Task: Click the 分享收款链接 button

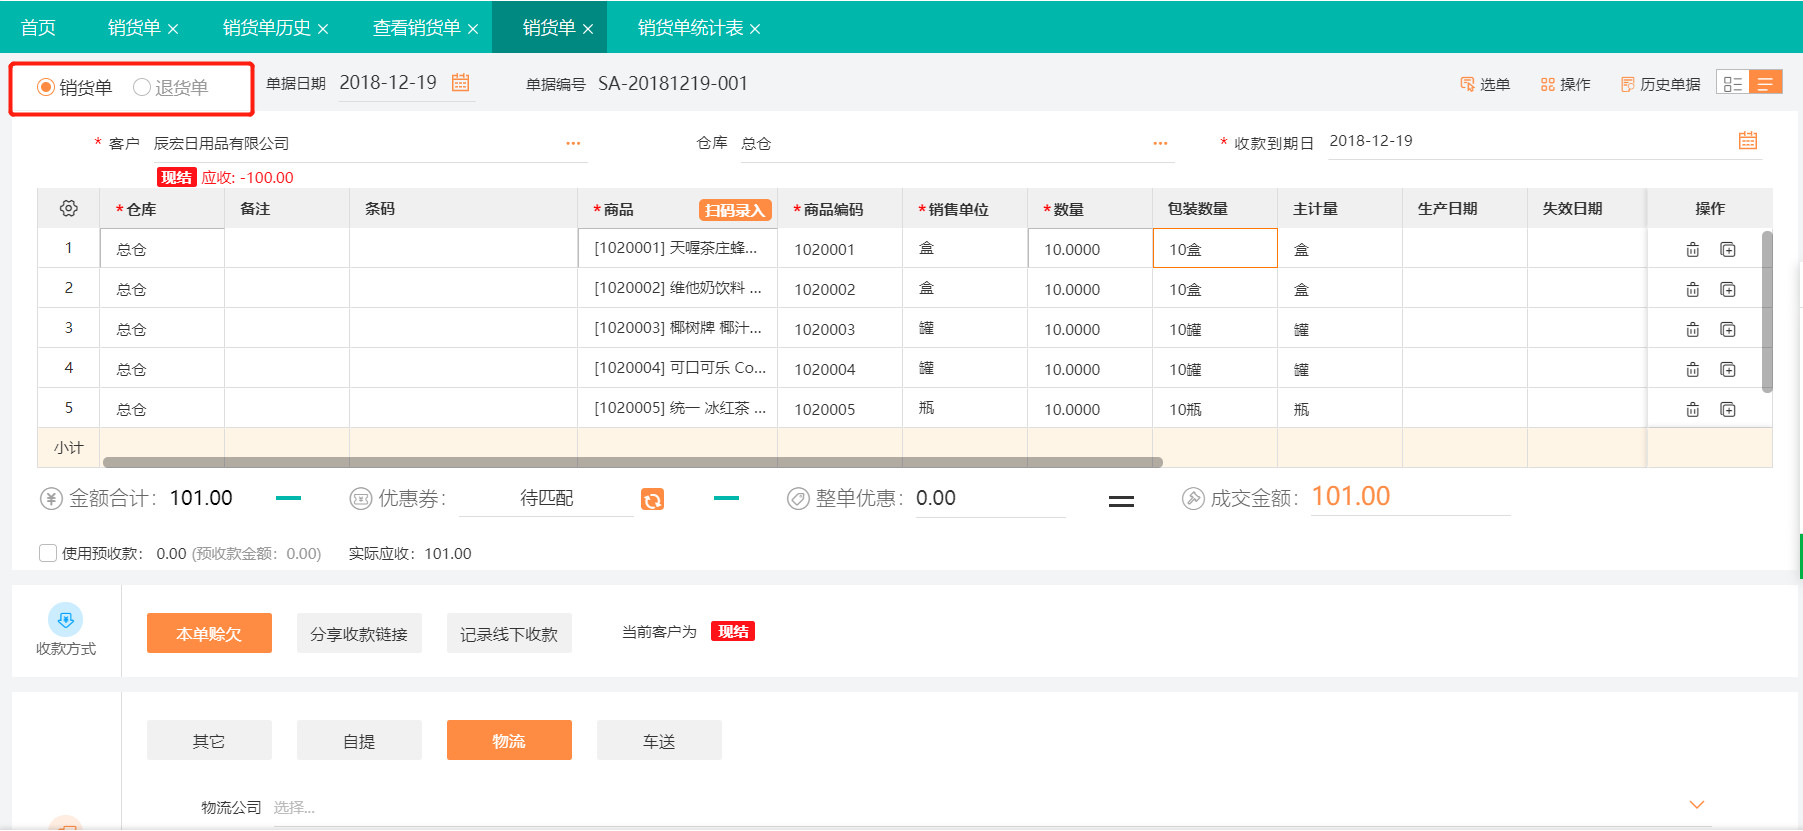Action: pyautogui.click(x=359, y=633)
